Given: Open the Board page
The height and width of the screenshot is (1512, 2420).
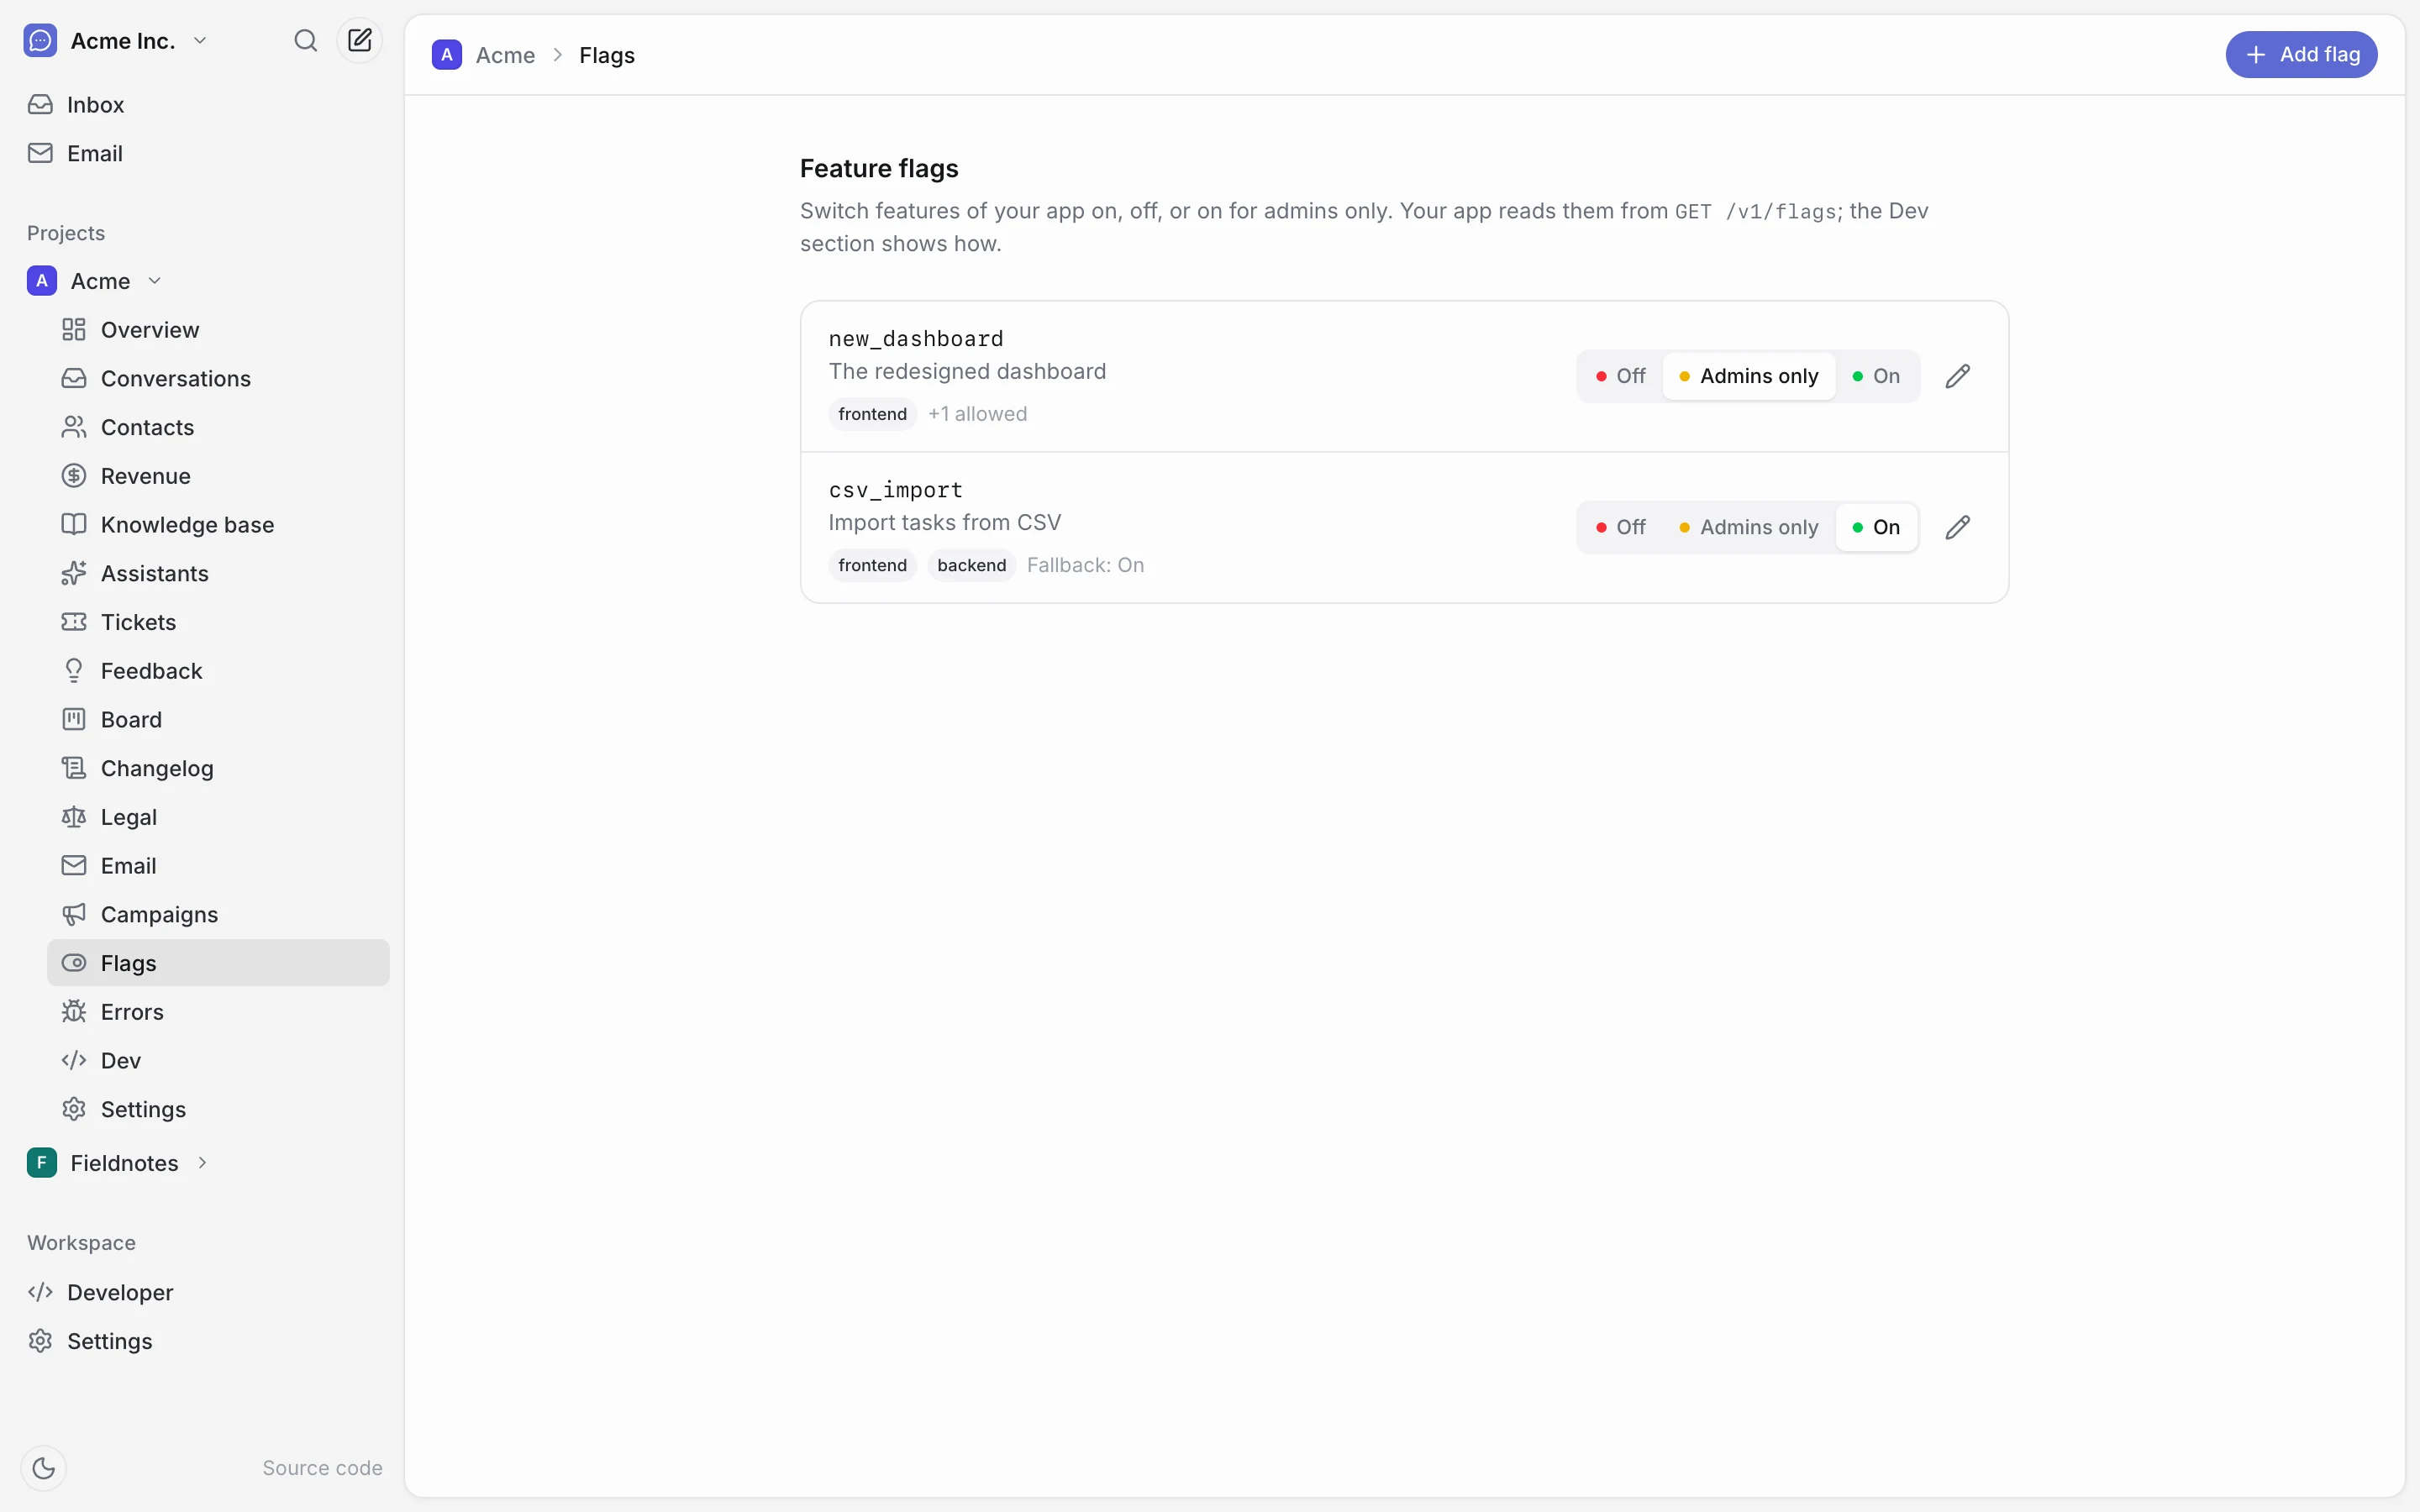Looking at the screenshot, I should [218, 719].
